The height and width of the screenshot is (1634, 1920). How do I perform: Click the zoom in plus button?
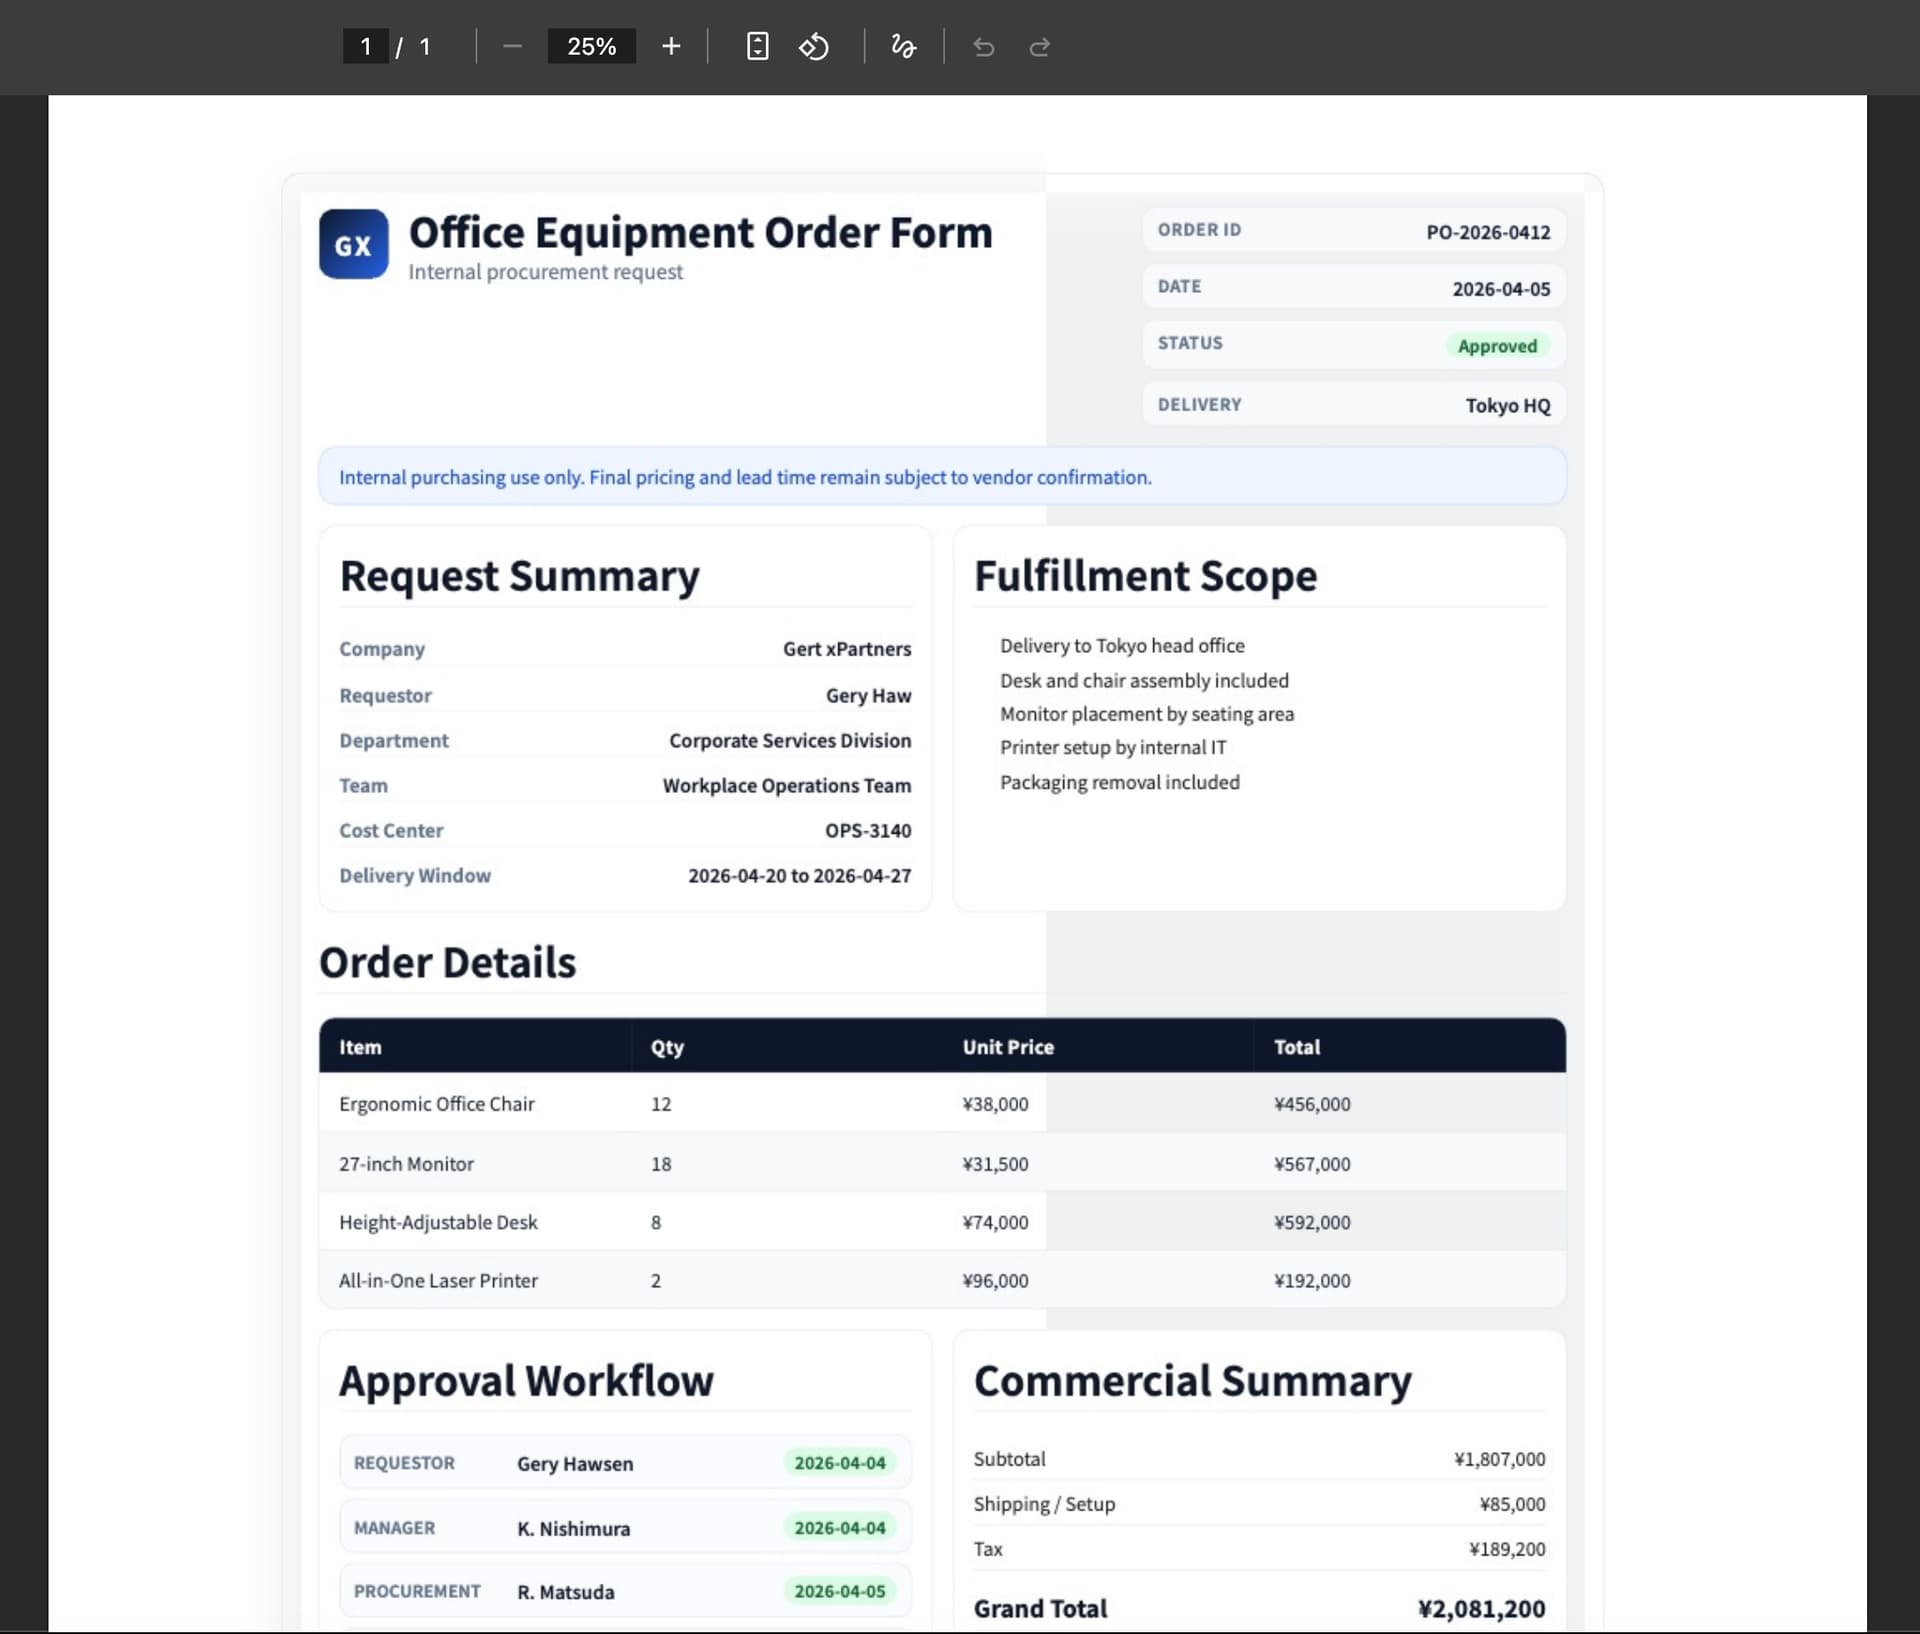[x=671, y=47]
